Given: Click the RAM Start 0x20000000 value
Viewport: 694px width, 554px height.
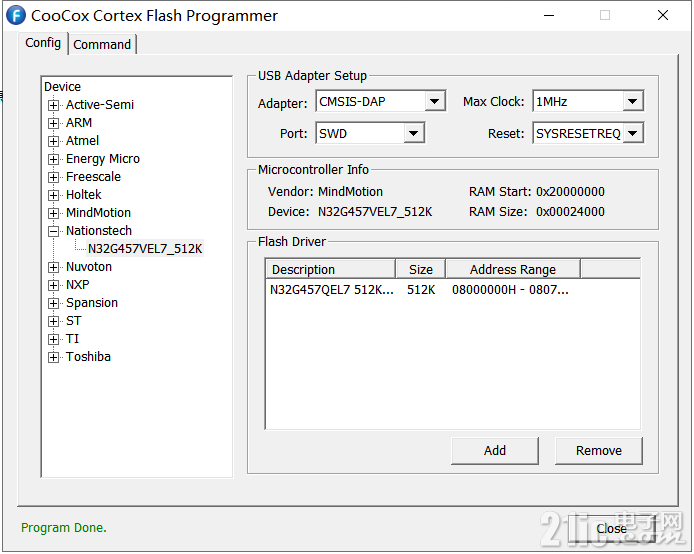Looking at the screenshot, I should click(570, 192).
